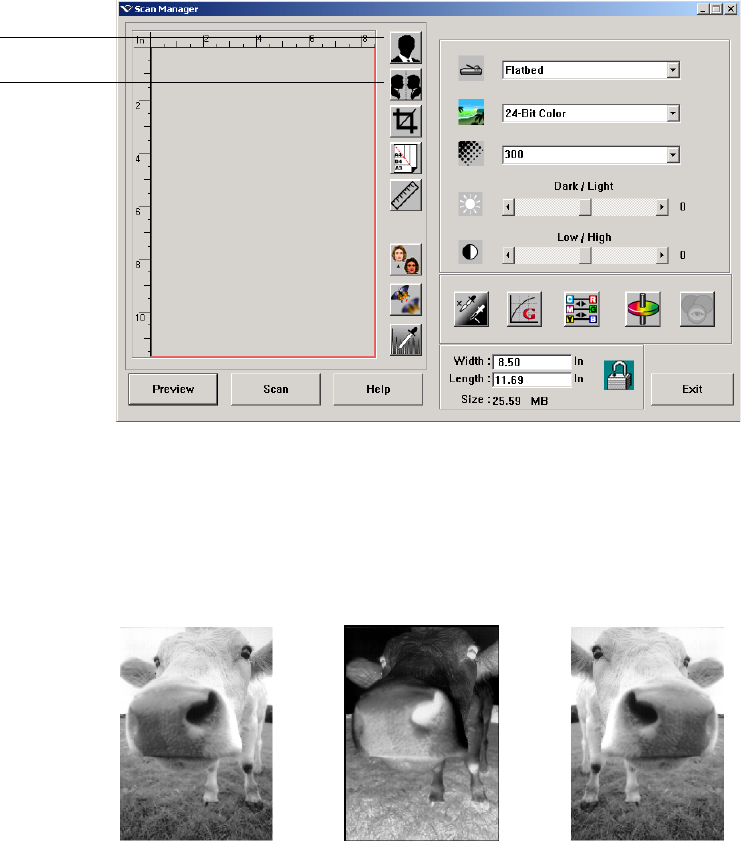
Task: Open the gamma curve tool icon
Action: pos(525,309)
